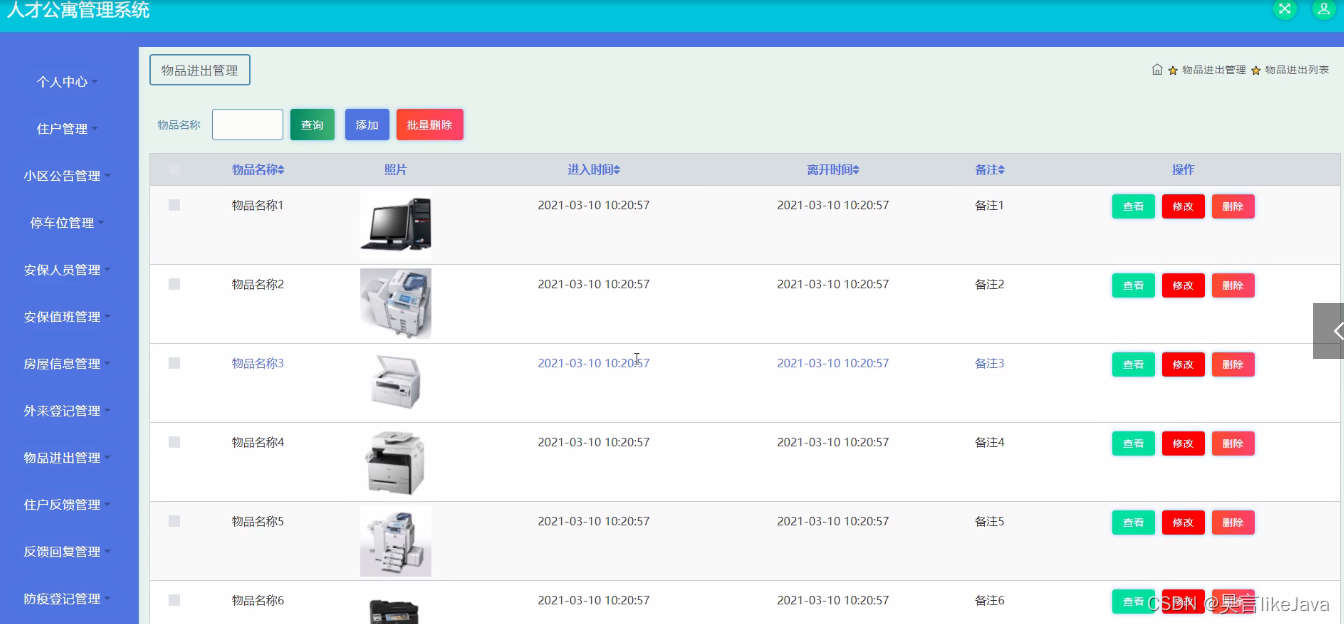
Task: Expand the 住户管理 sidebar menu
Action: click(68, 129)
